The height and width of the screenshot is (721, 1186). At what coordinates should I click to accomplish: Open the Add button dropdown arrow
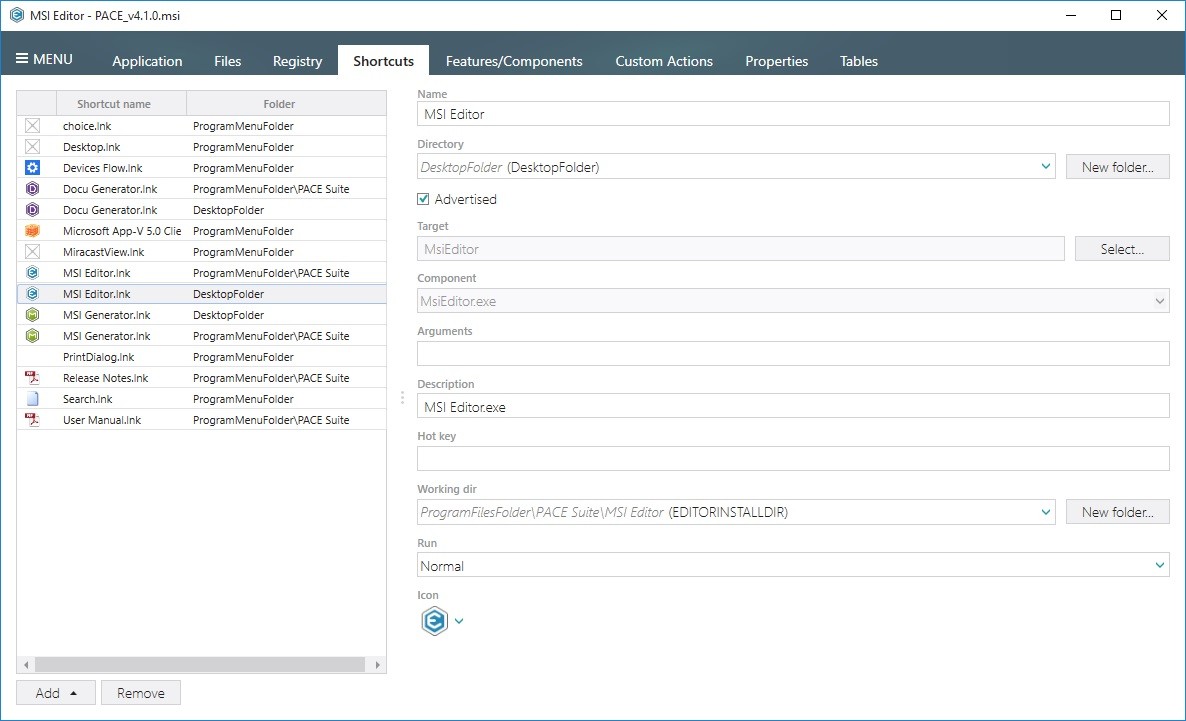[x=73, y=693]
